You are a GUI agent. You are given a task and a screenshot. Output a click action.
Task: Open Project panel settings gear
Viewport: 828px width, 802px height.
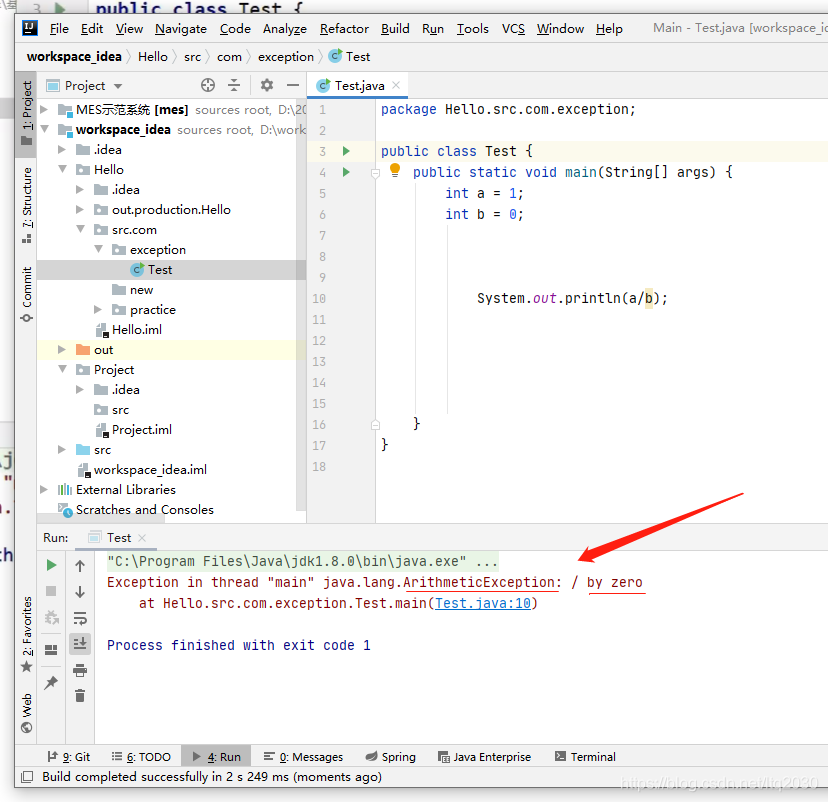click(267, 85)
